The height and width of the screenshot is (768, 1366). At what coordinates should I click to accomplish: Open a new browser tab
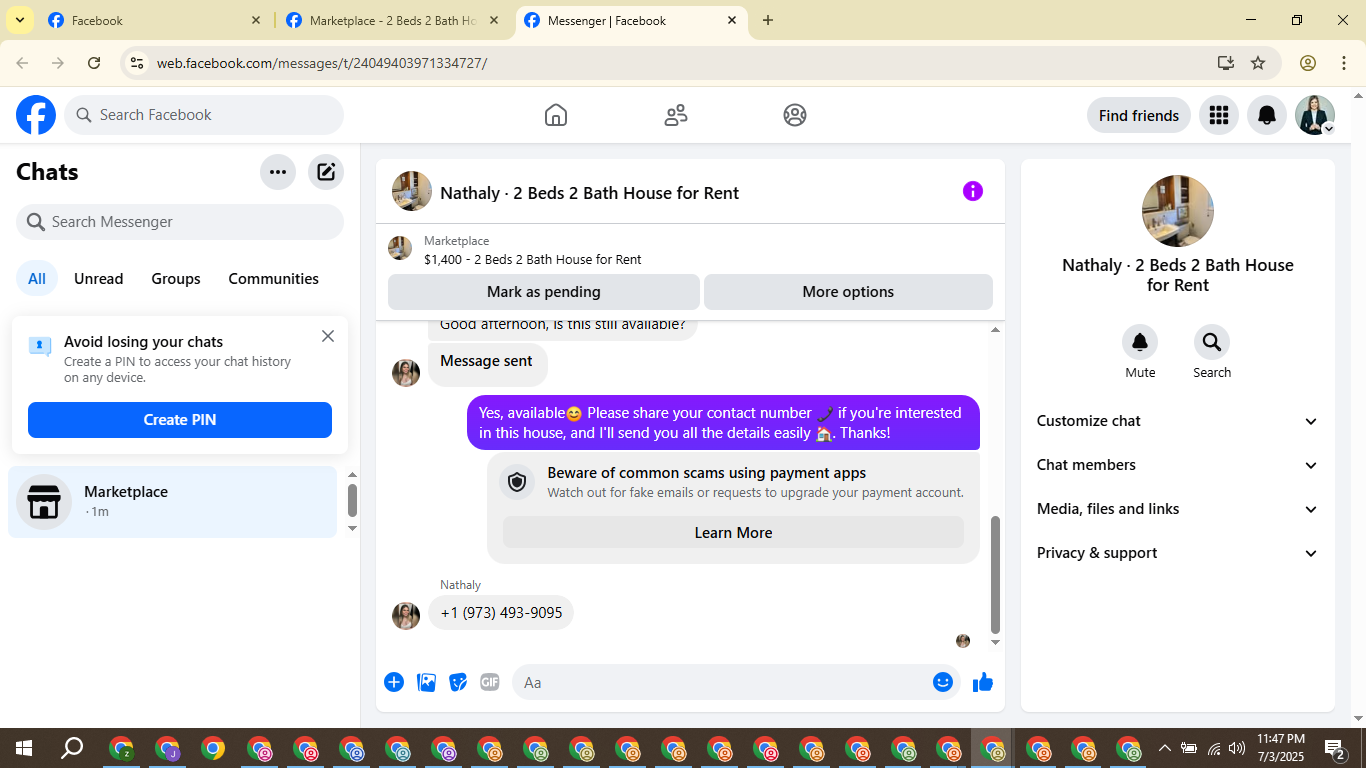[768, 20]
